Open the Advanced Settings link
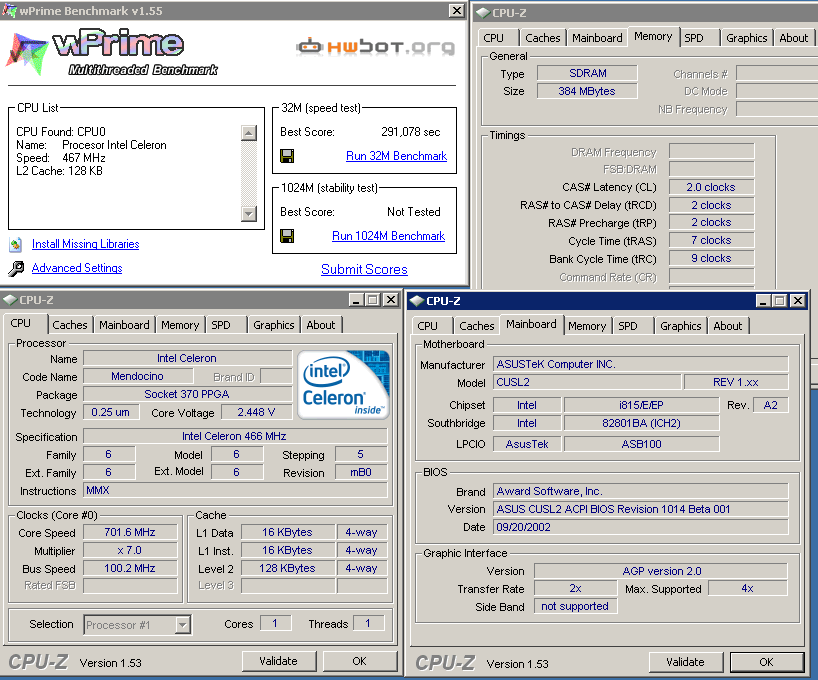The width and height of the screenshot is (818, 680). (77, 268)
